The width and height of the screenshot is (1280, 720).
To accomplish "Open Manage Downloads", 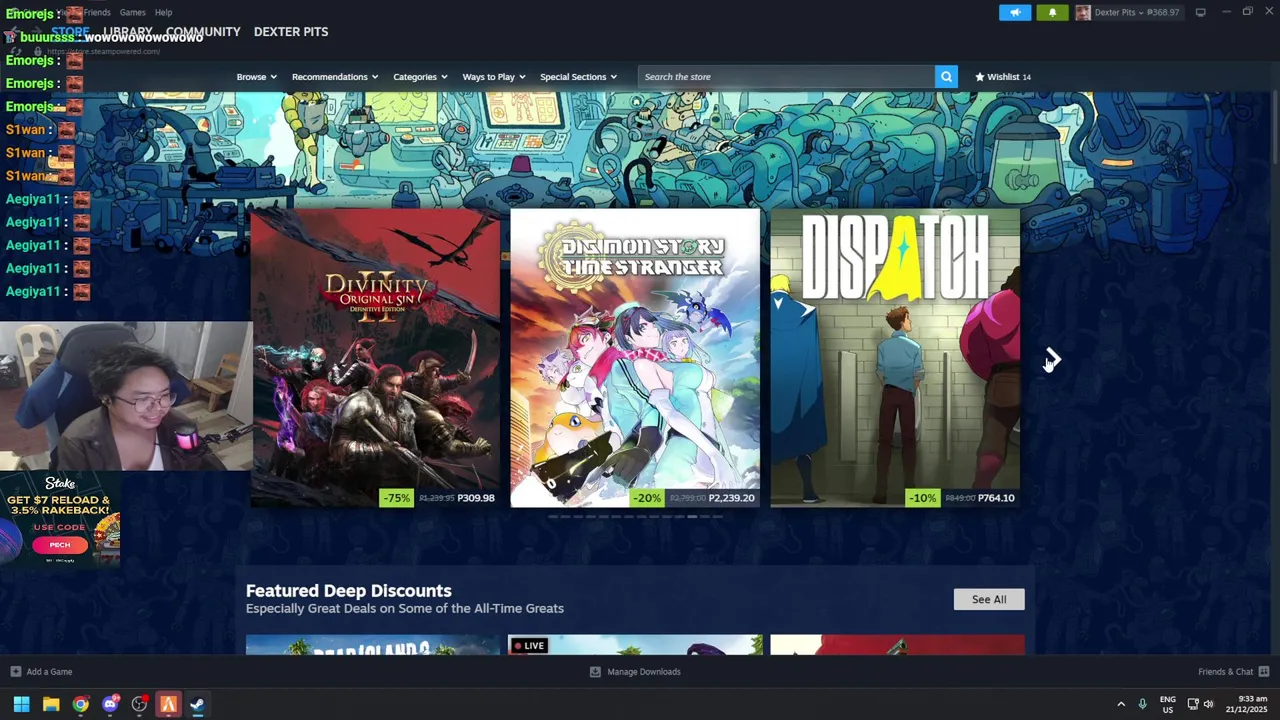I will [x=643, y=672].
